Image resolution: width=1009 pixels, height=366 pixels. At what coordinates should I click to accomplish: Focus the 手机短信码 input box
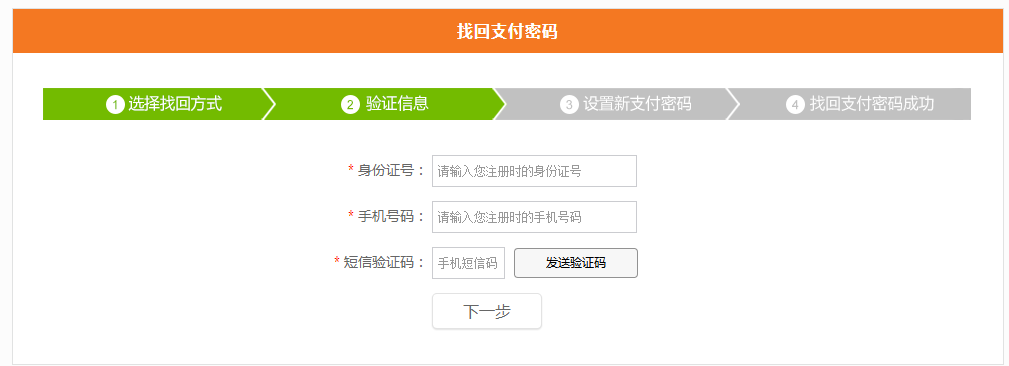click(x=468, y=263)
